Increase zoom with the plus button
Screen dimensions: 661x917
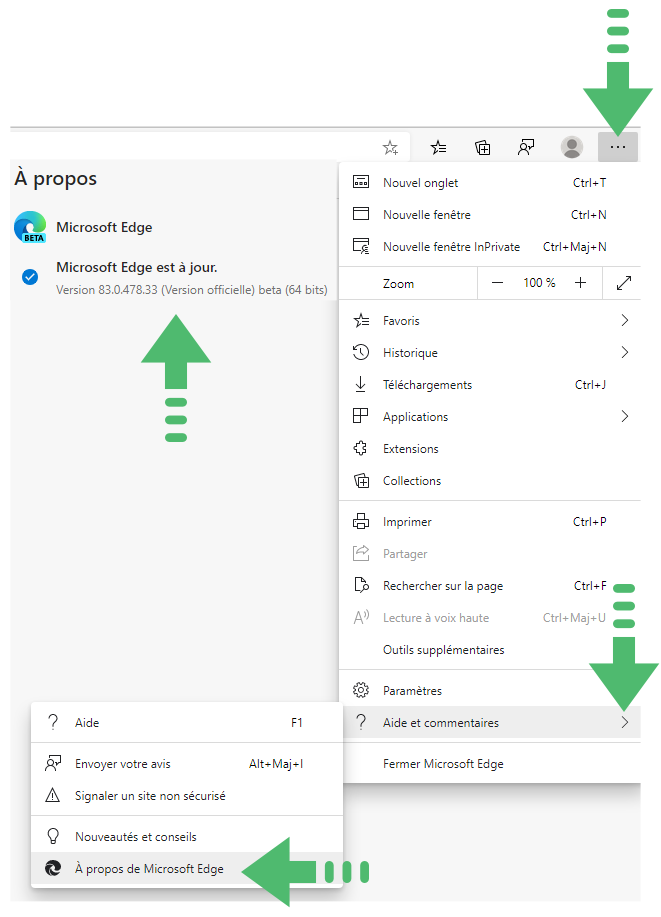click(580, 283)
